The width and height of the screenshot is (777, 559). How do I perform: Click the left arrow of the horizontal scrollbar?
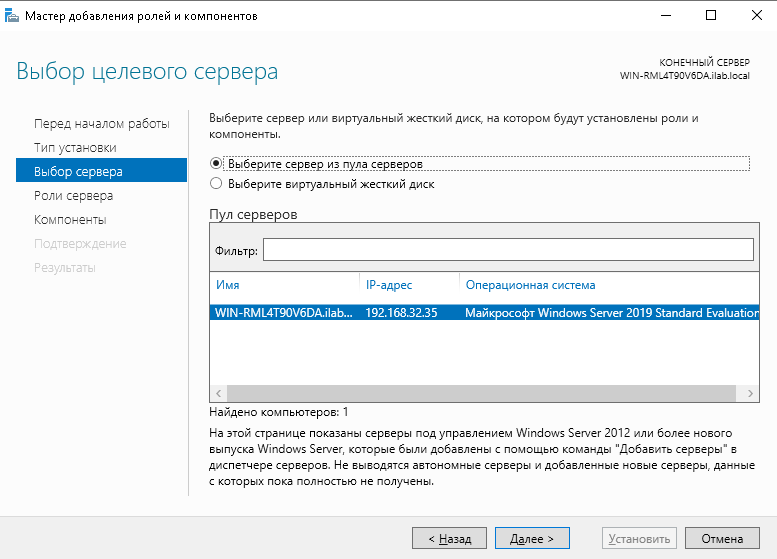[216, 394]
